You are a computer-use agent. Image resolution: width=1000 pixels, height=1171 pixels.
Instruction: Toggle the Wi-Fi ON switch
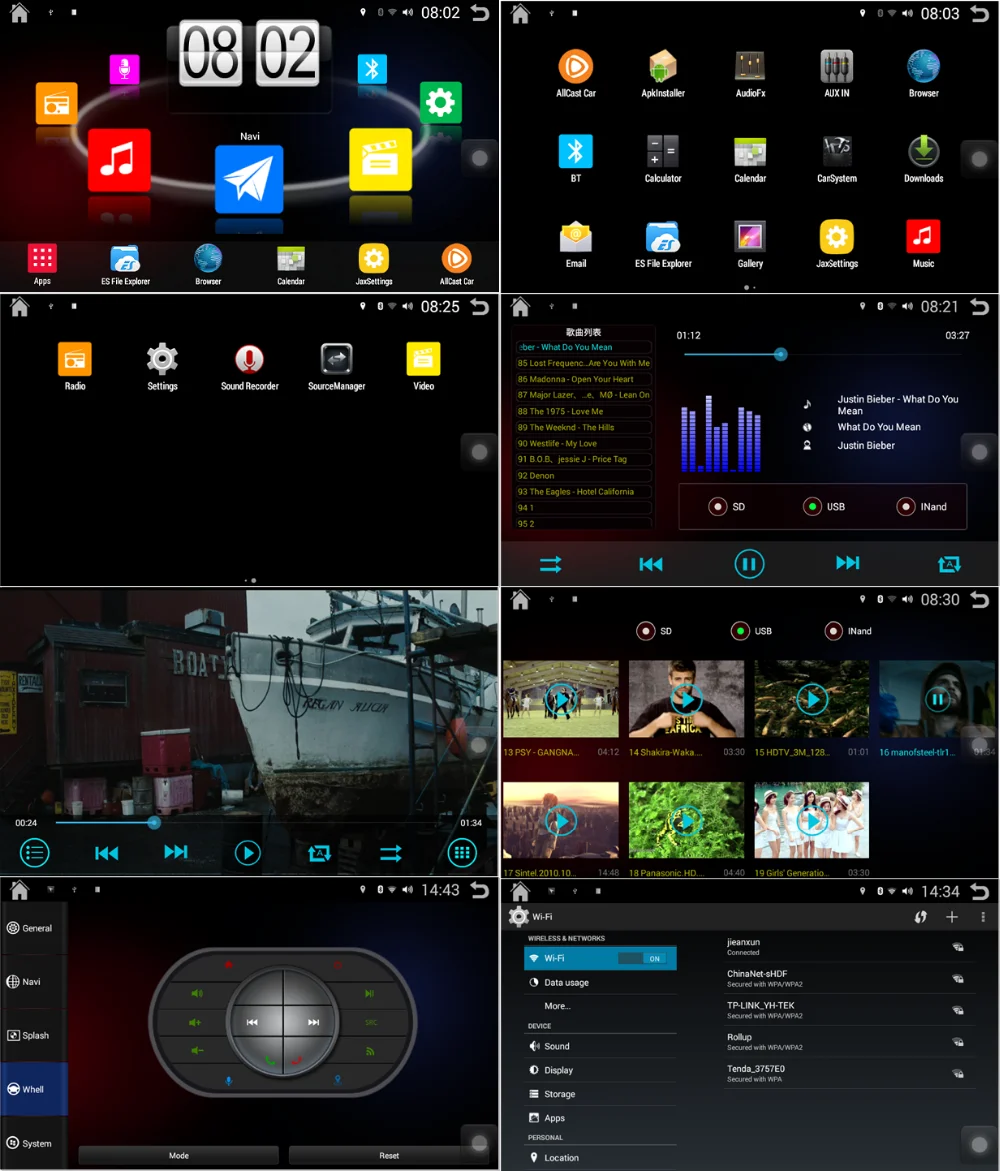pos(643,958)
